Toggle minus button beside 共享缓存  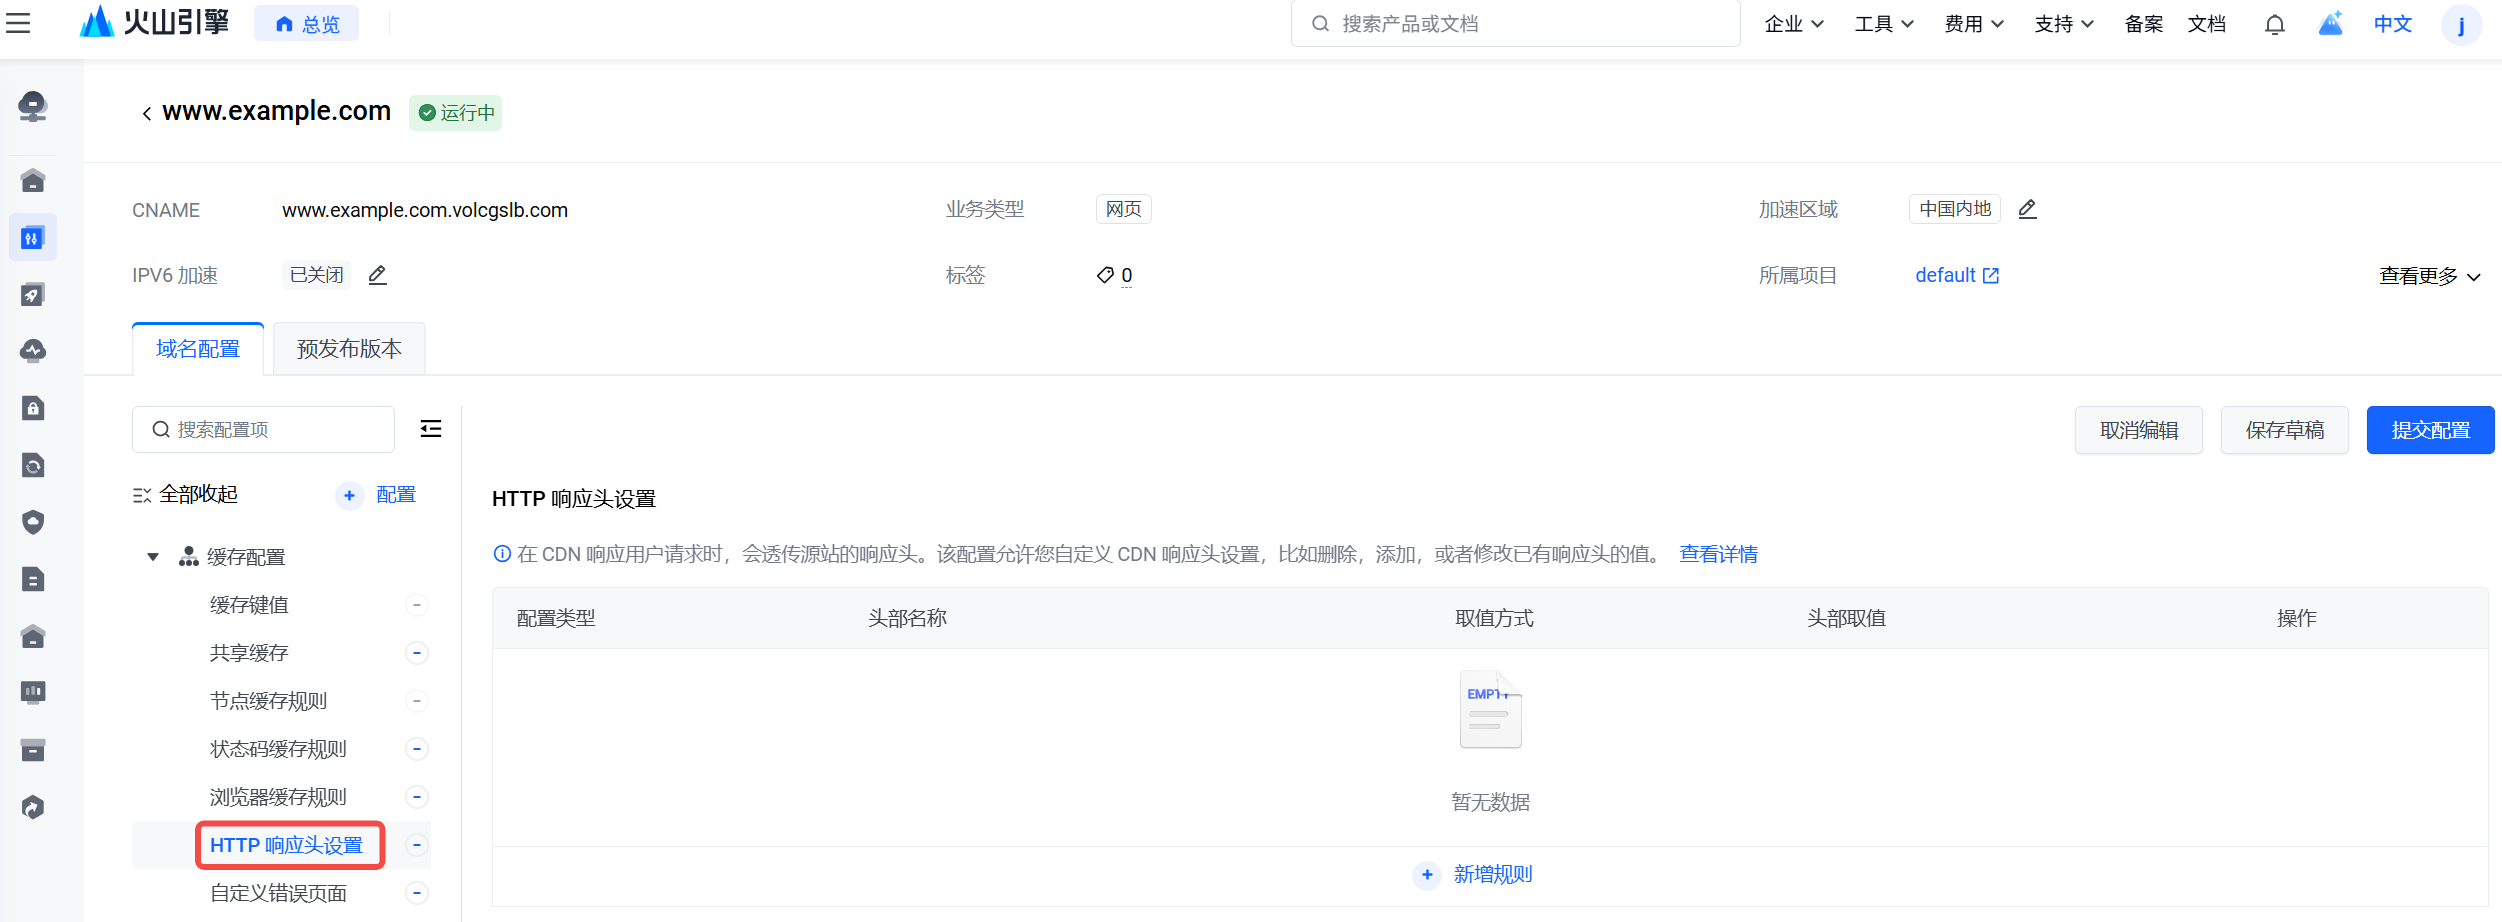[417, 653]
